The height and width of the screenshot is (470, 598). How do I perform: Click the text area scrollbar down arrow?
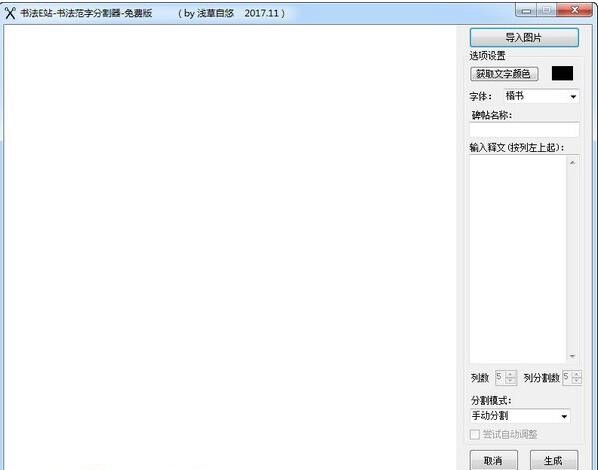click(x=572, y=356)
